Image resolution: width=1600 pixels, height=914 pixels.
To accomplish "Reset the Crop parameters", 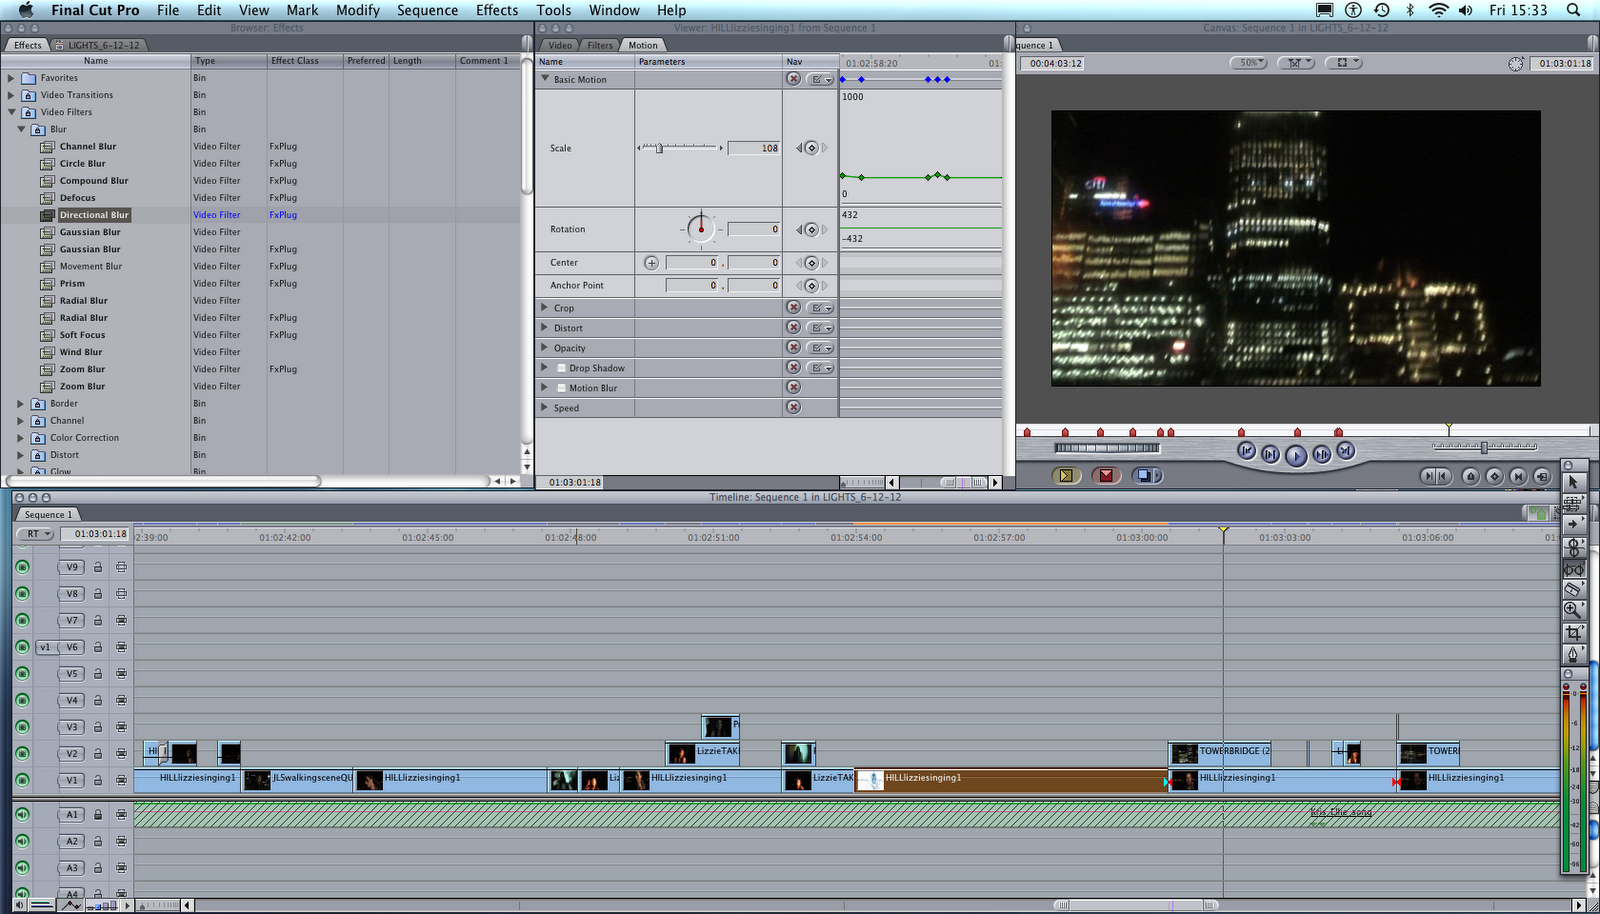I will tap(793, 308).
